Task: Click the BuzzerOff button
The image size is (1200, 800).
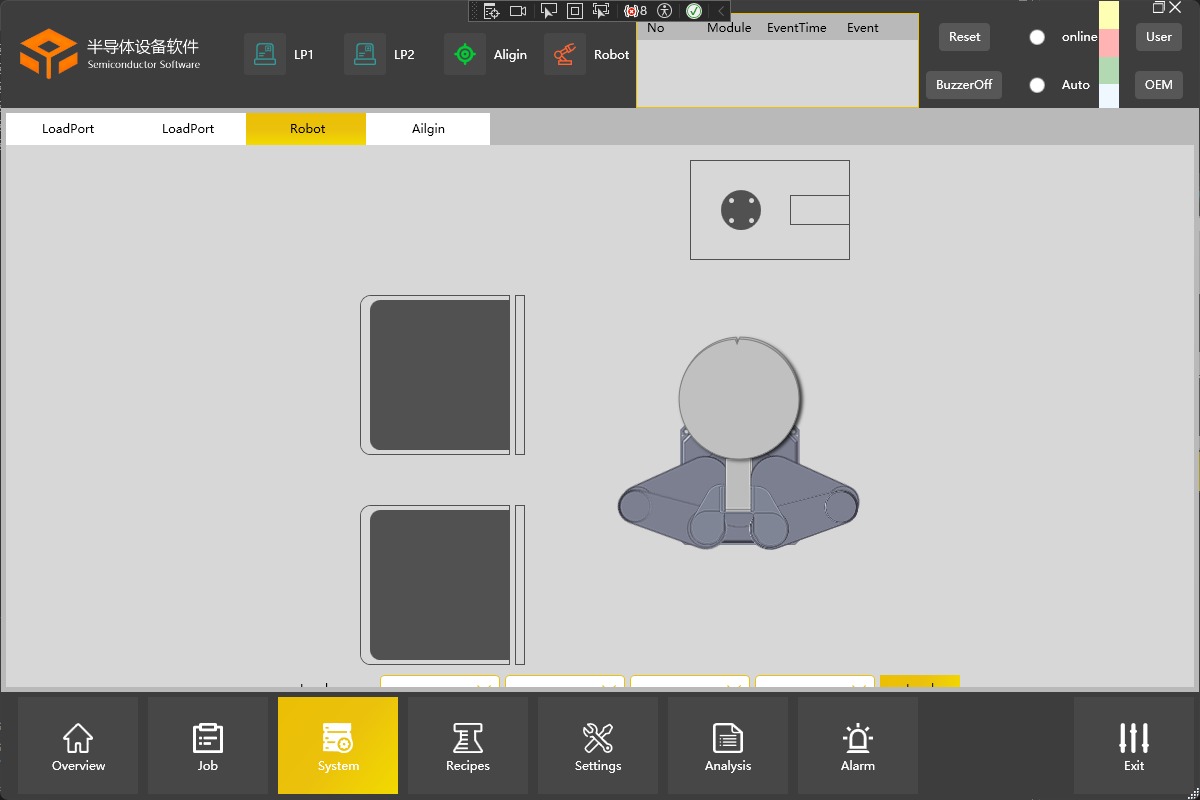Action: tap(964, 85)
